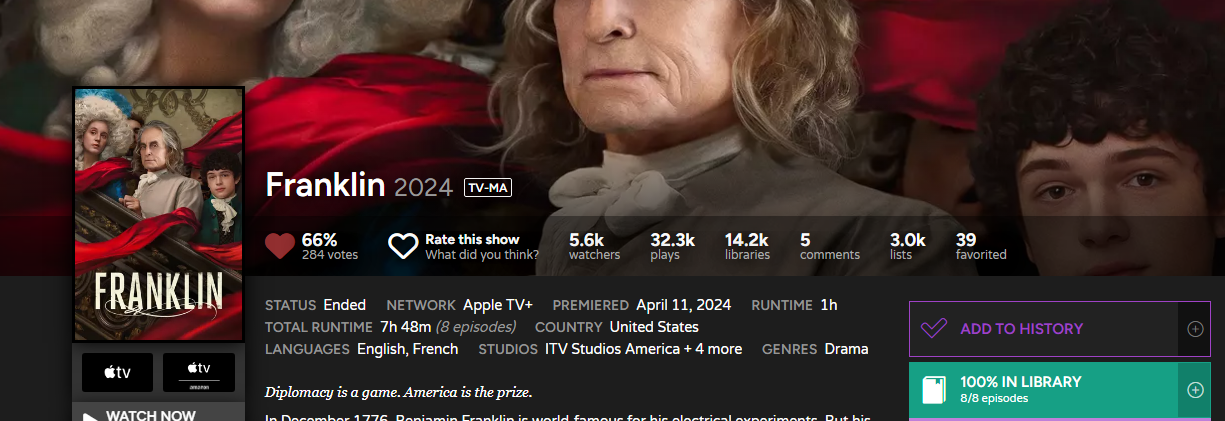Open the Apple TV+ network link

(498, 305)
